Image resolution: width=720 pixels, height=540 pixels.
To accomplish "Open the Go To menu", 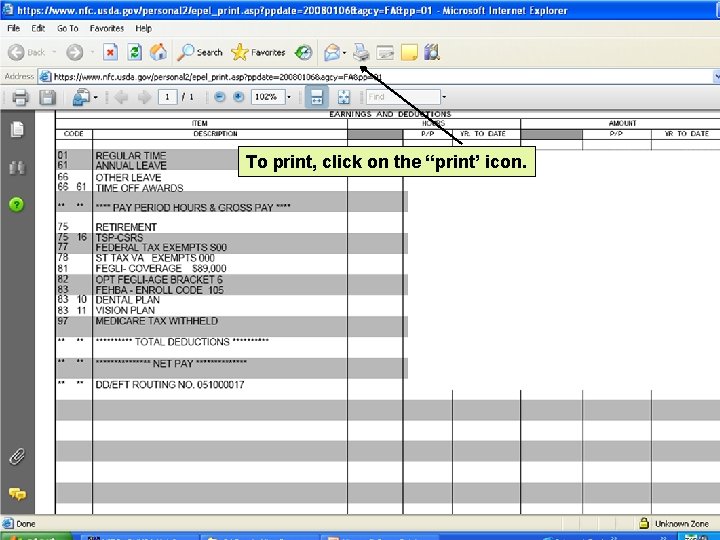I will pos(68,28).
